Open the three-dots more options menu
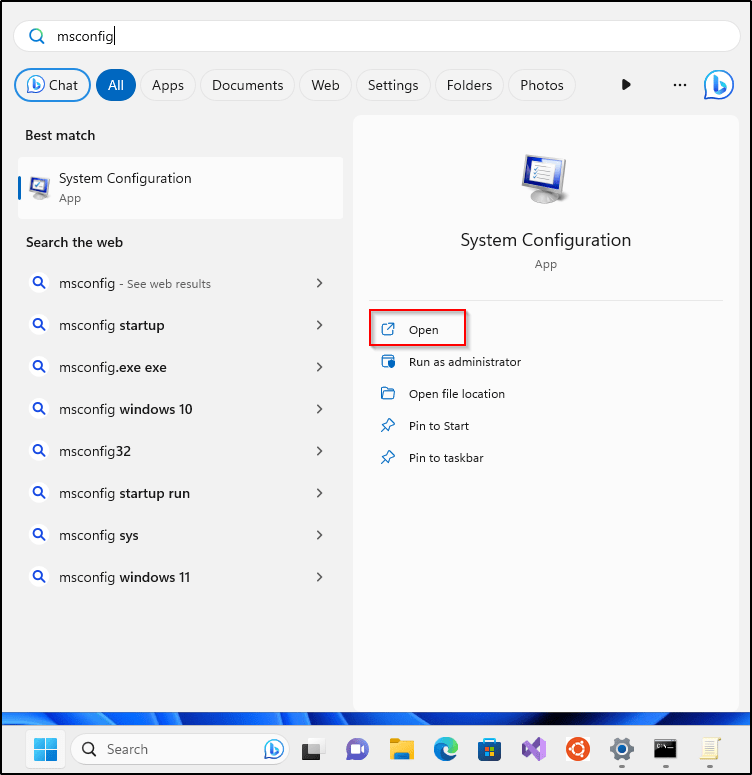The image size is (752, 775). [680, 85]
